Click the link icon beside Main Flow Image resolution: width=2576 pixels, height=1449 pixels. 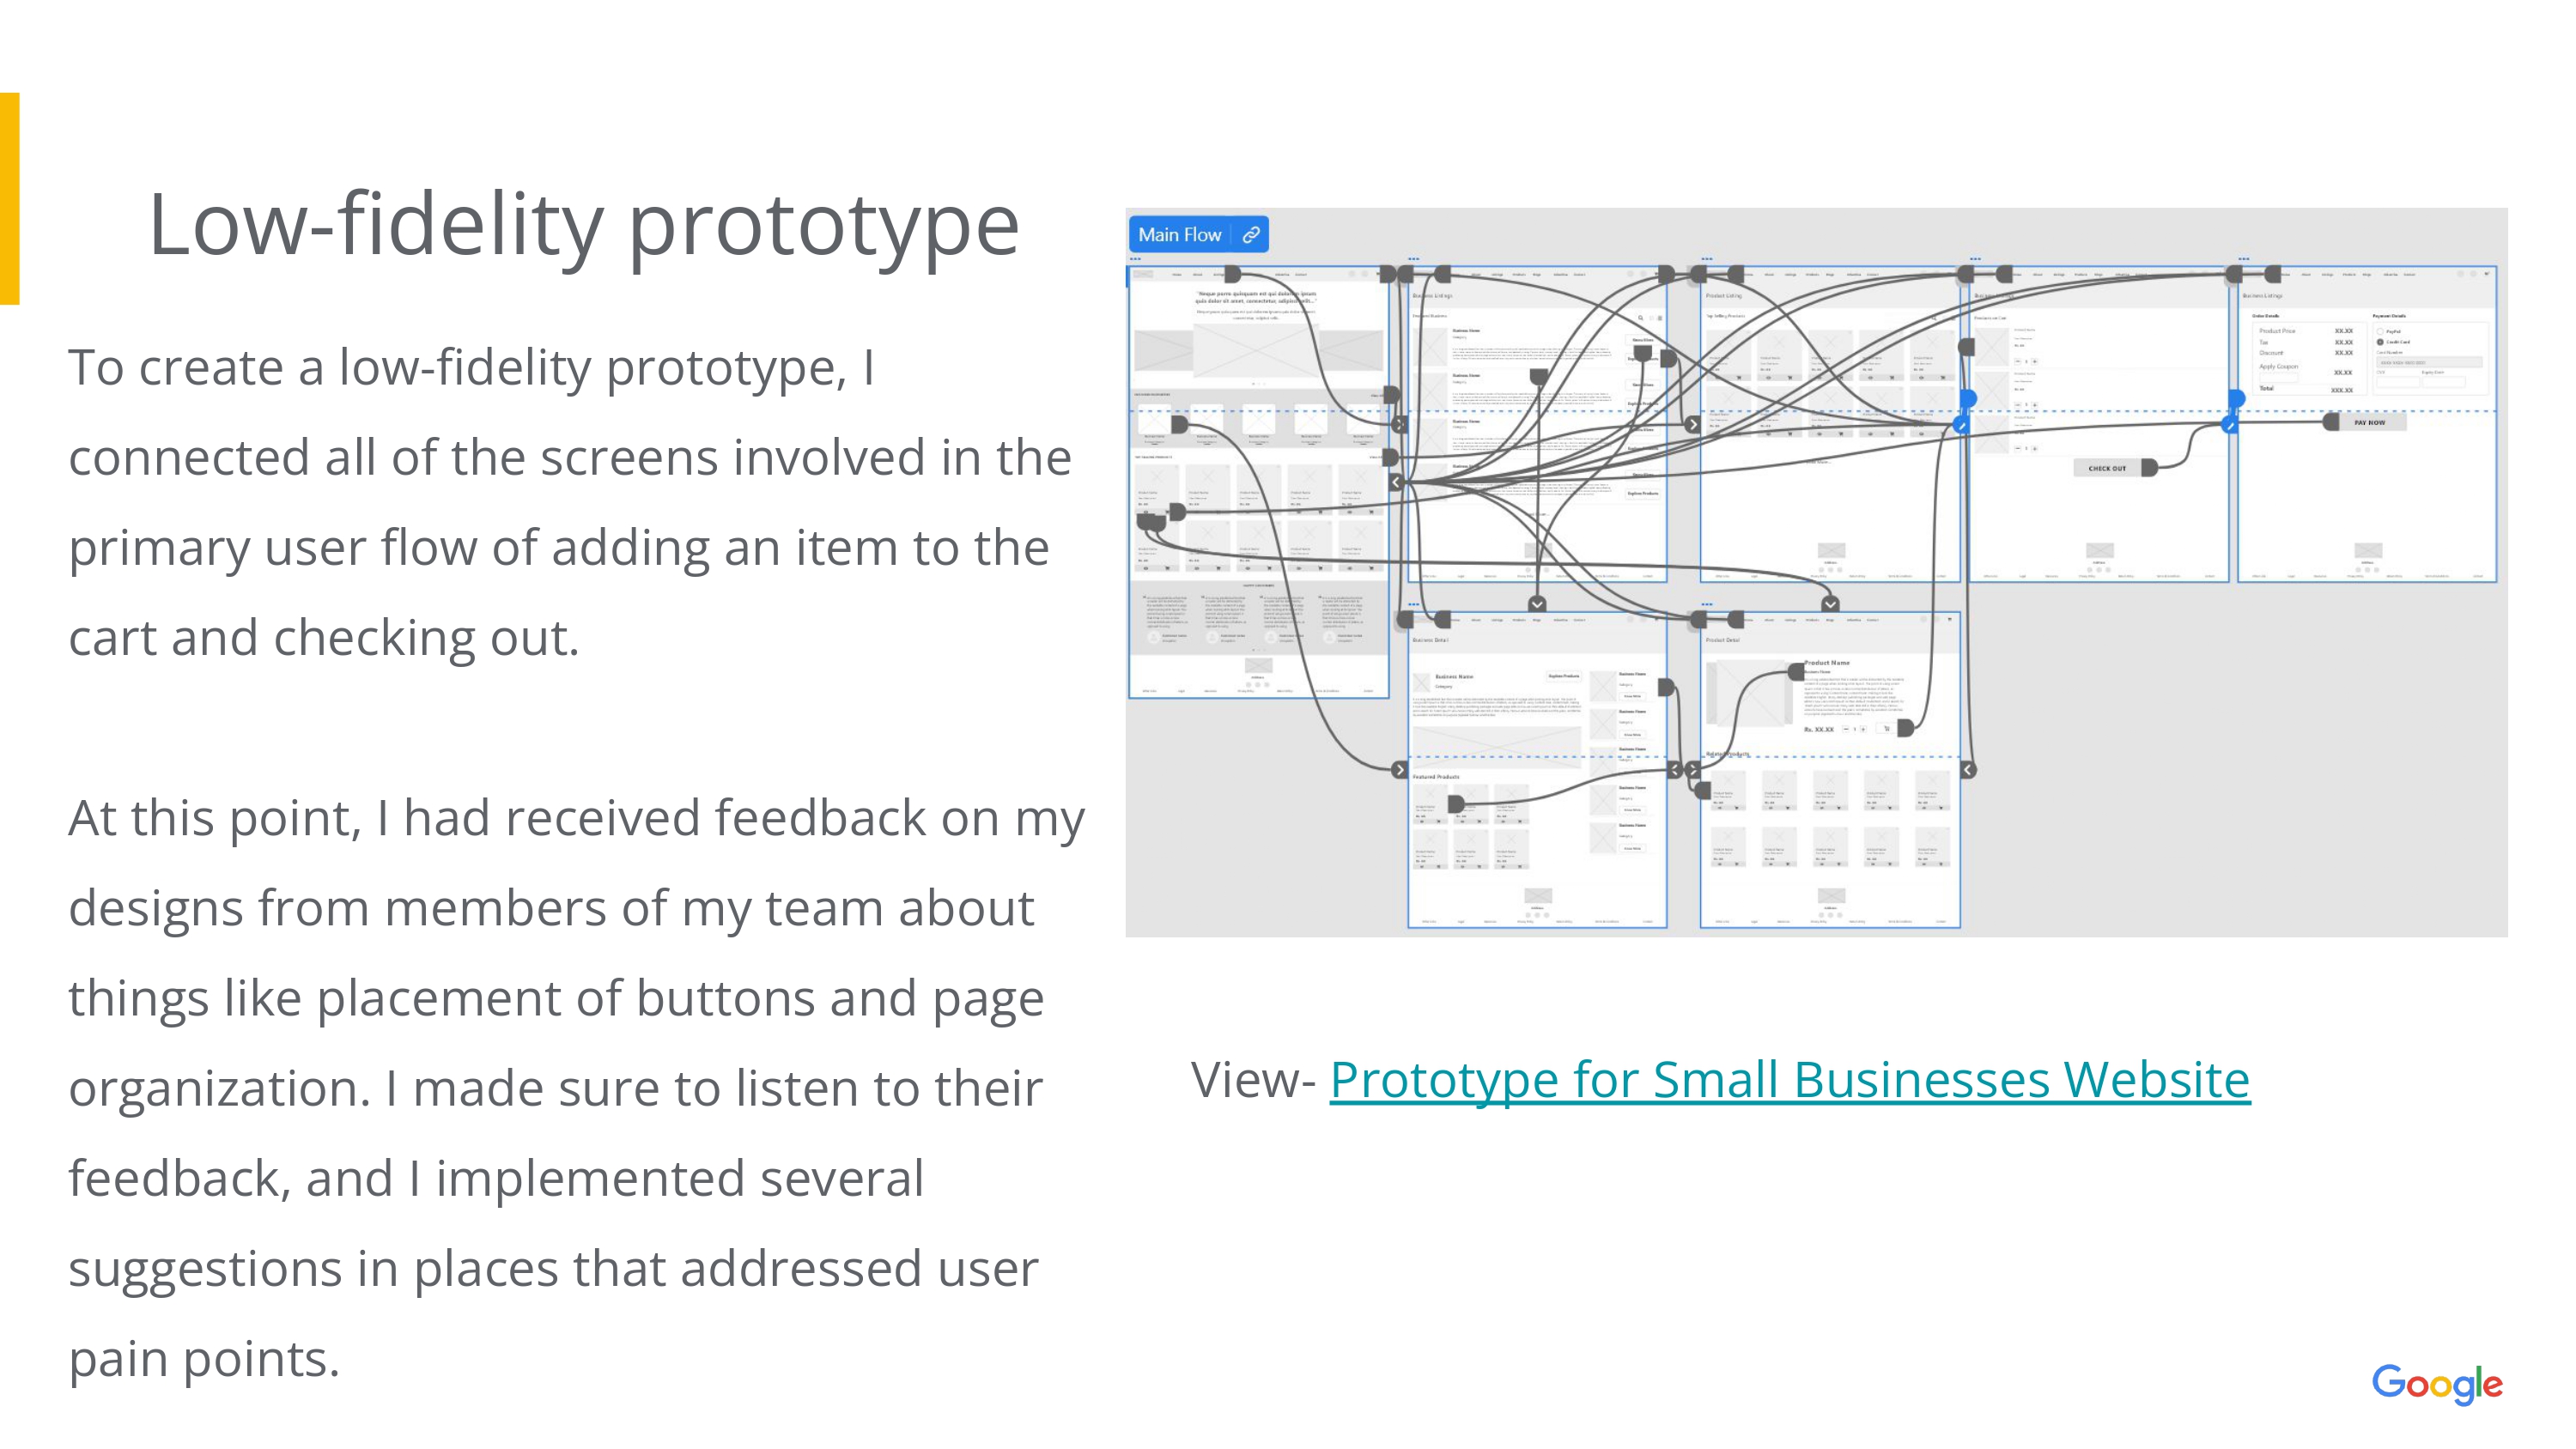(1251, 235)
